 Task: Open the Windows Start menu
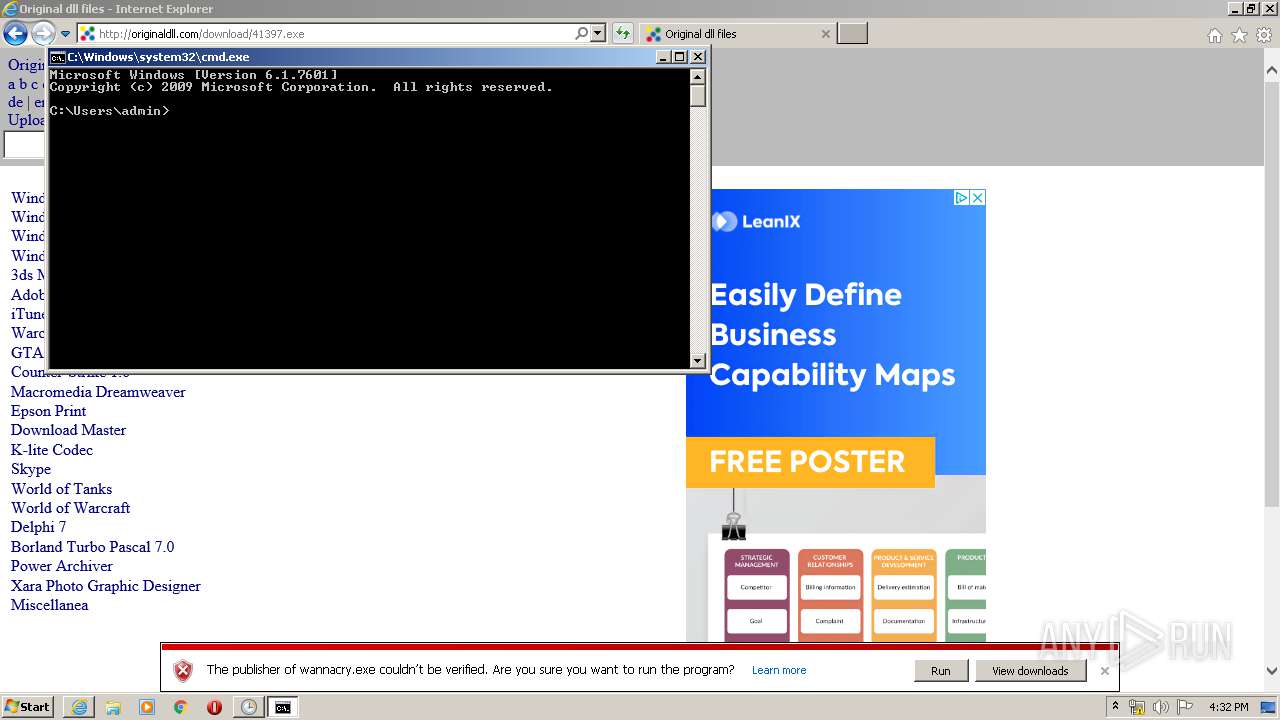click(x=28, y=707)
